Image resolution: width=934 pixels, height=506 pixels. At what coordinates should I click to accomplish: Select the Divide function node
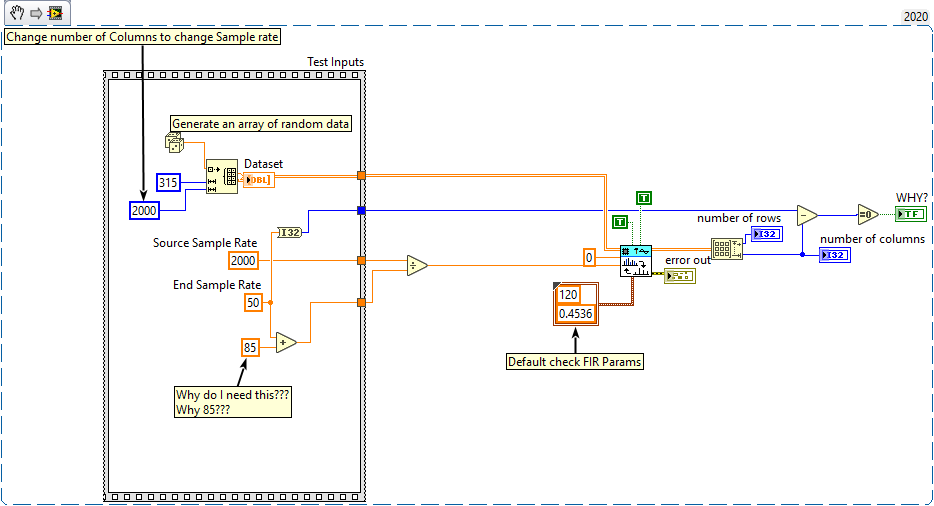coord(417,265)
